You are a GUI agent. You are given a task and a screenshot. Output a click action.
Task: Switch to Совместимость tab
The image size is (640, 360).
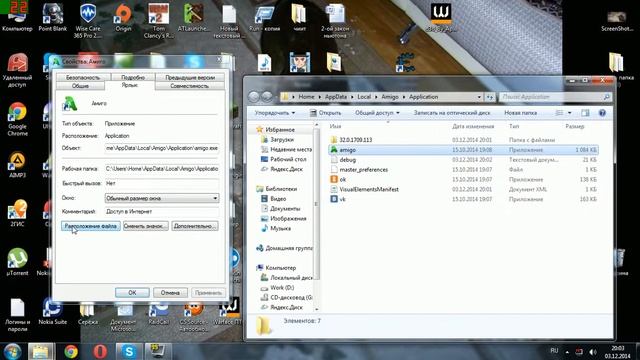pos(189,86)
